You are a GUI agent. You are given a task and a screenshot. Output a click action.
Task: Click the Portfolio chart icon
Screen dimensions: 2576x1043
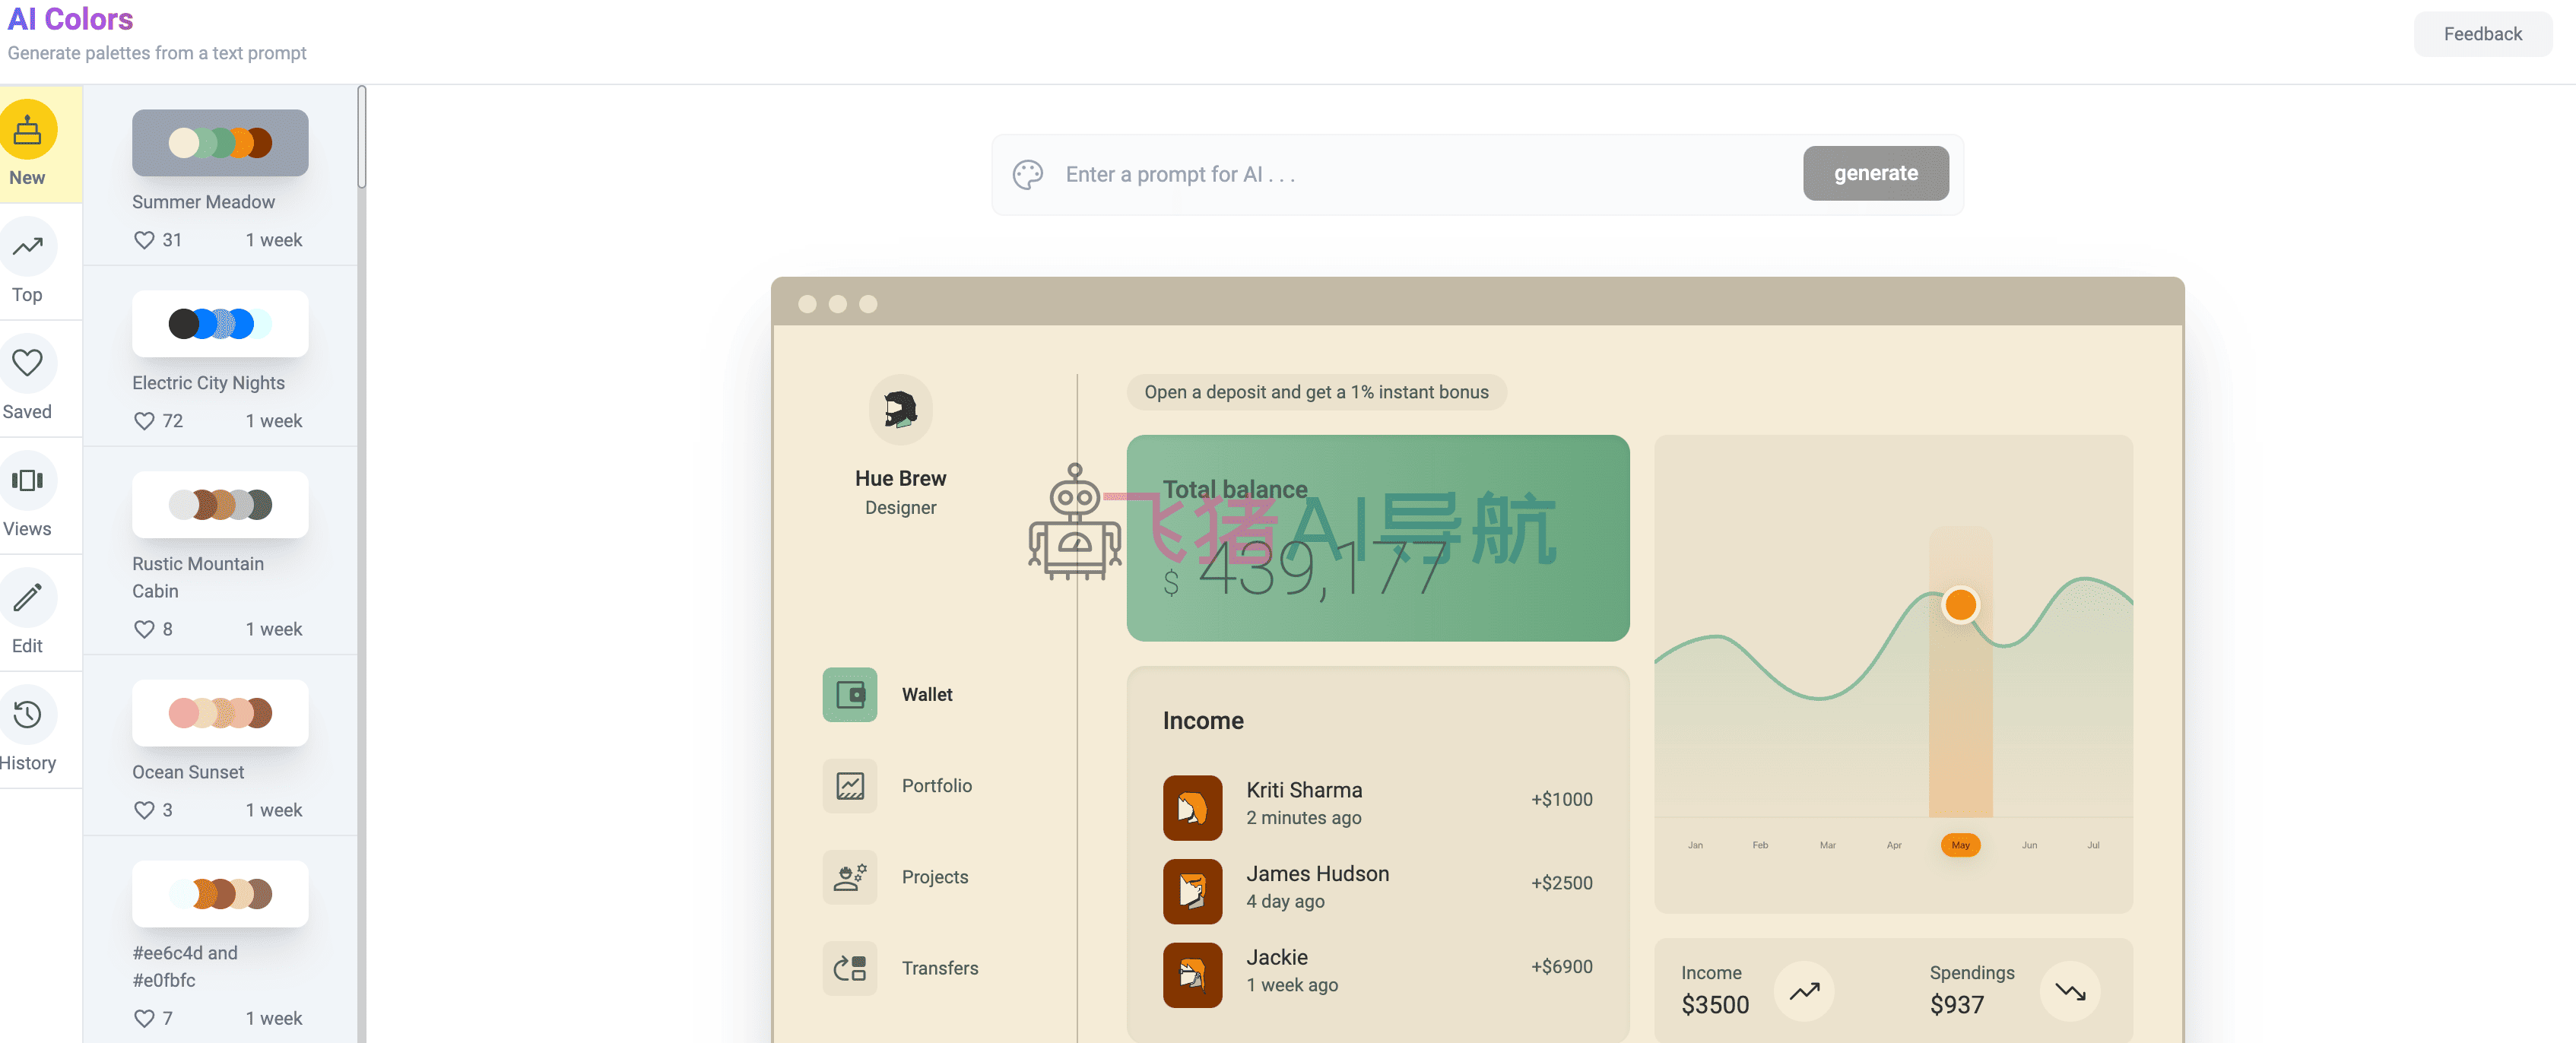click(849, 786)
